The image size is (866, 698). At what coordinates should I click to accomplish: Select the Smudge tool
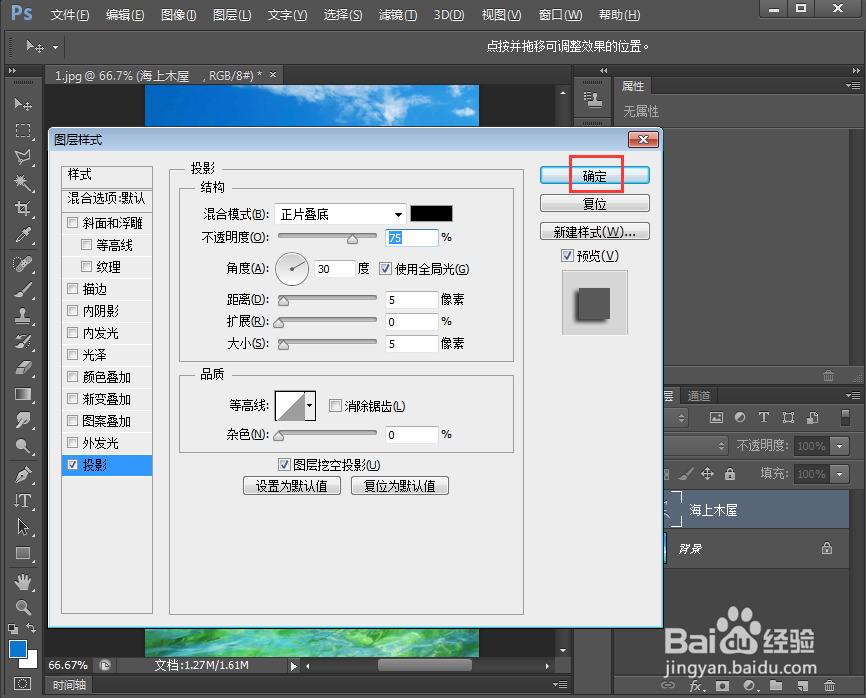pyautogui.click(x=23, y=420)
